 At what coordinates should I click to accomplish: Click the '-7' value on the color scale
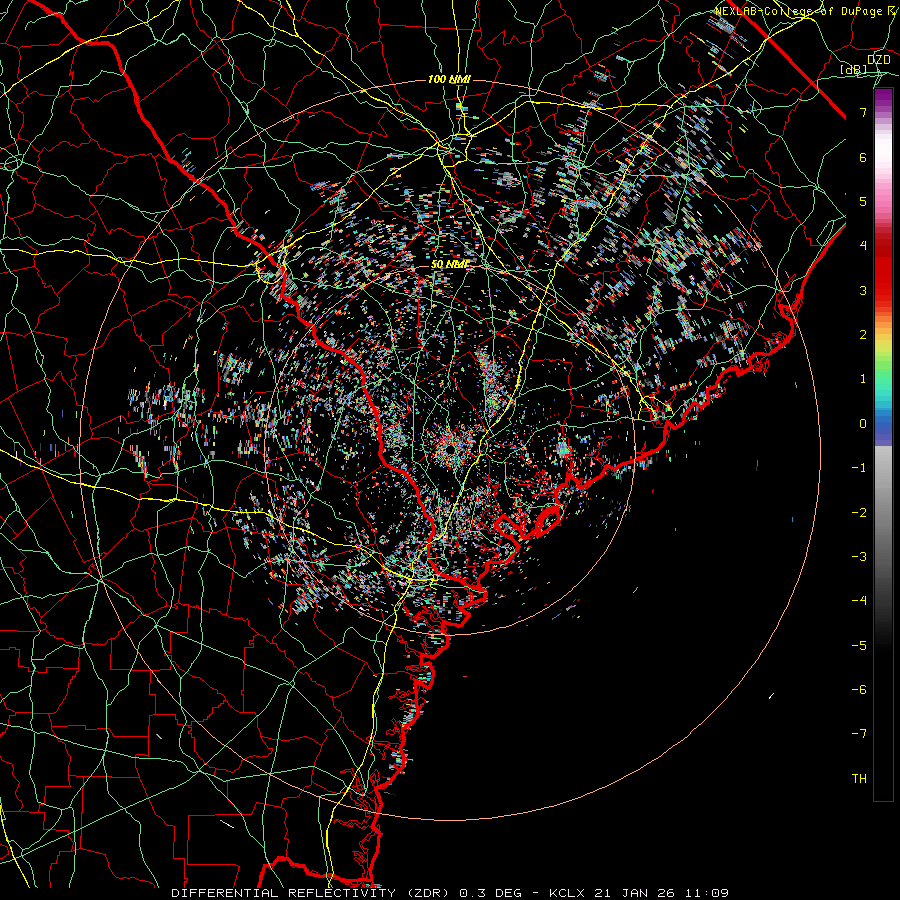(859, 734)
